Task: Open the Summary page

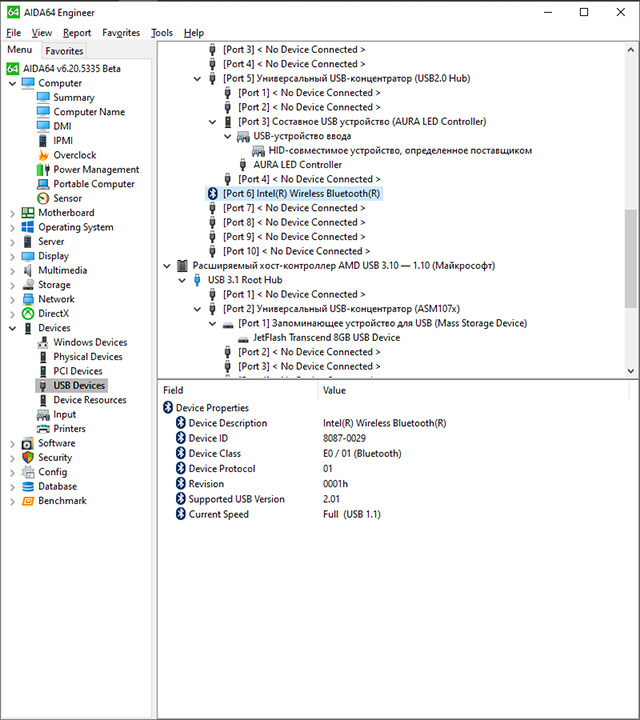Action: tap(74, 97)
